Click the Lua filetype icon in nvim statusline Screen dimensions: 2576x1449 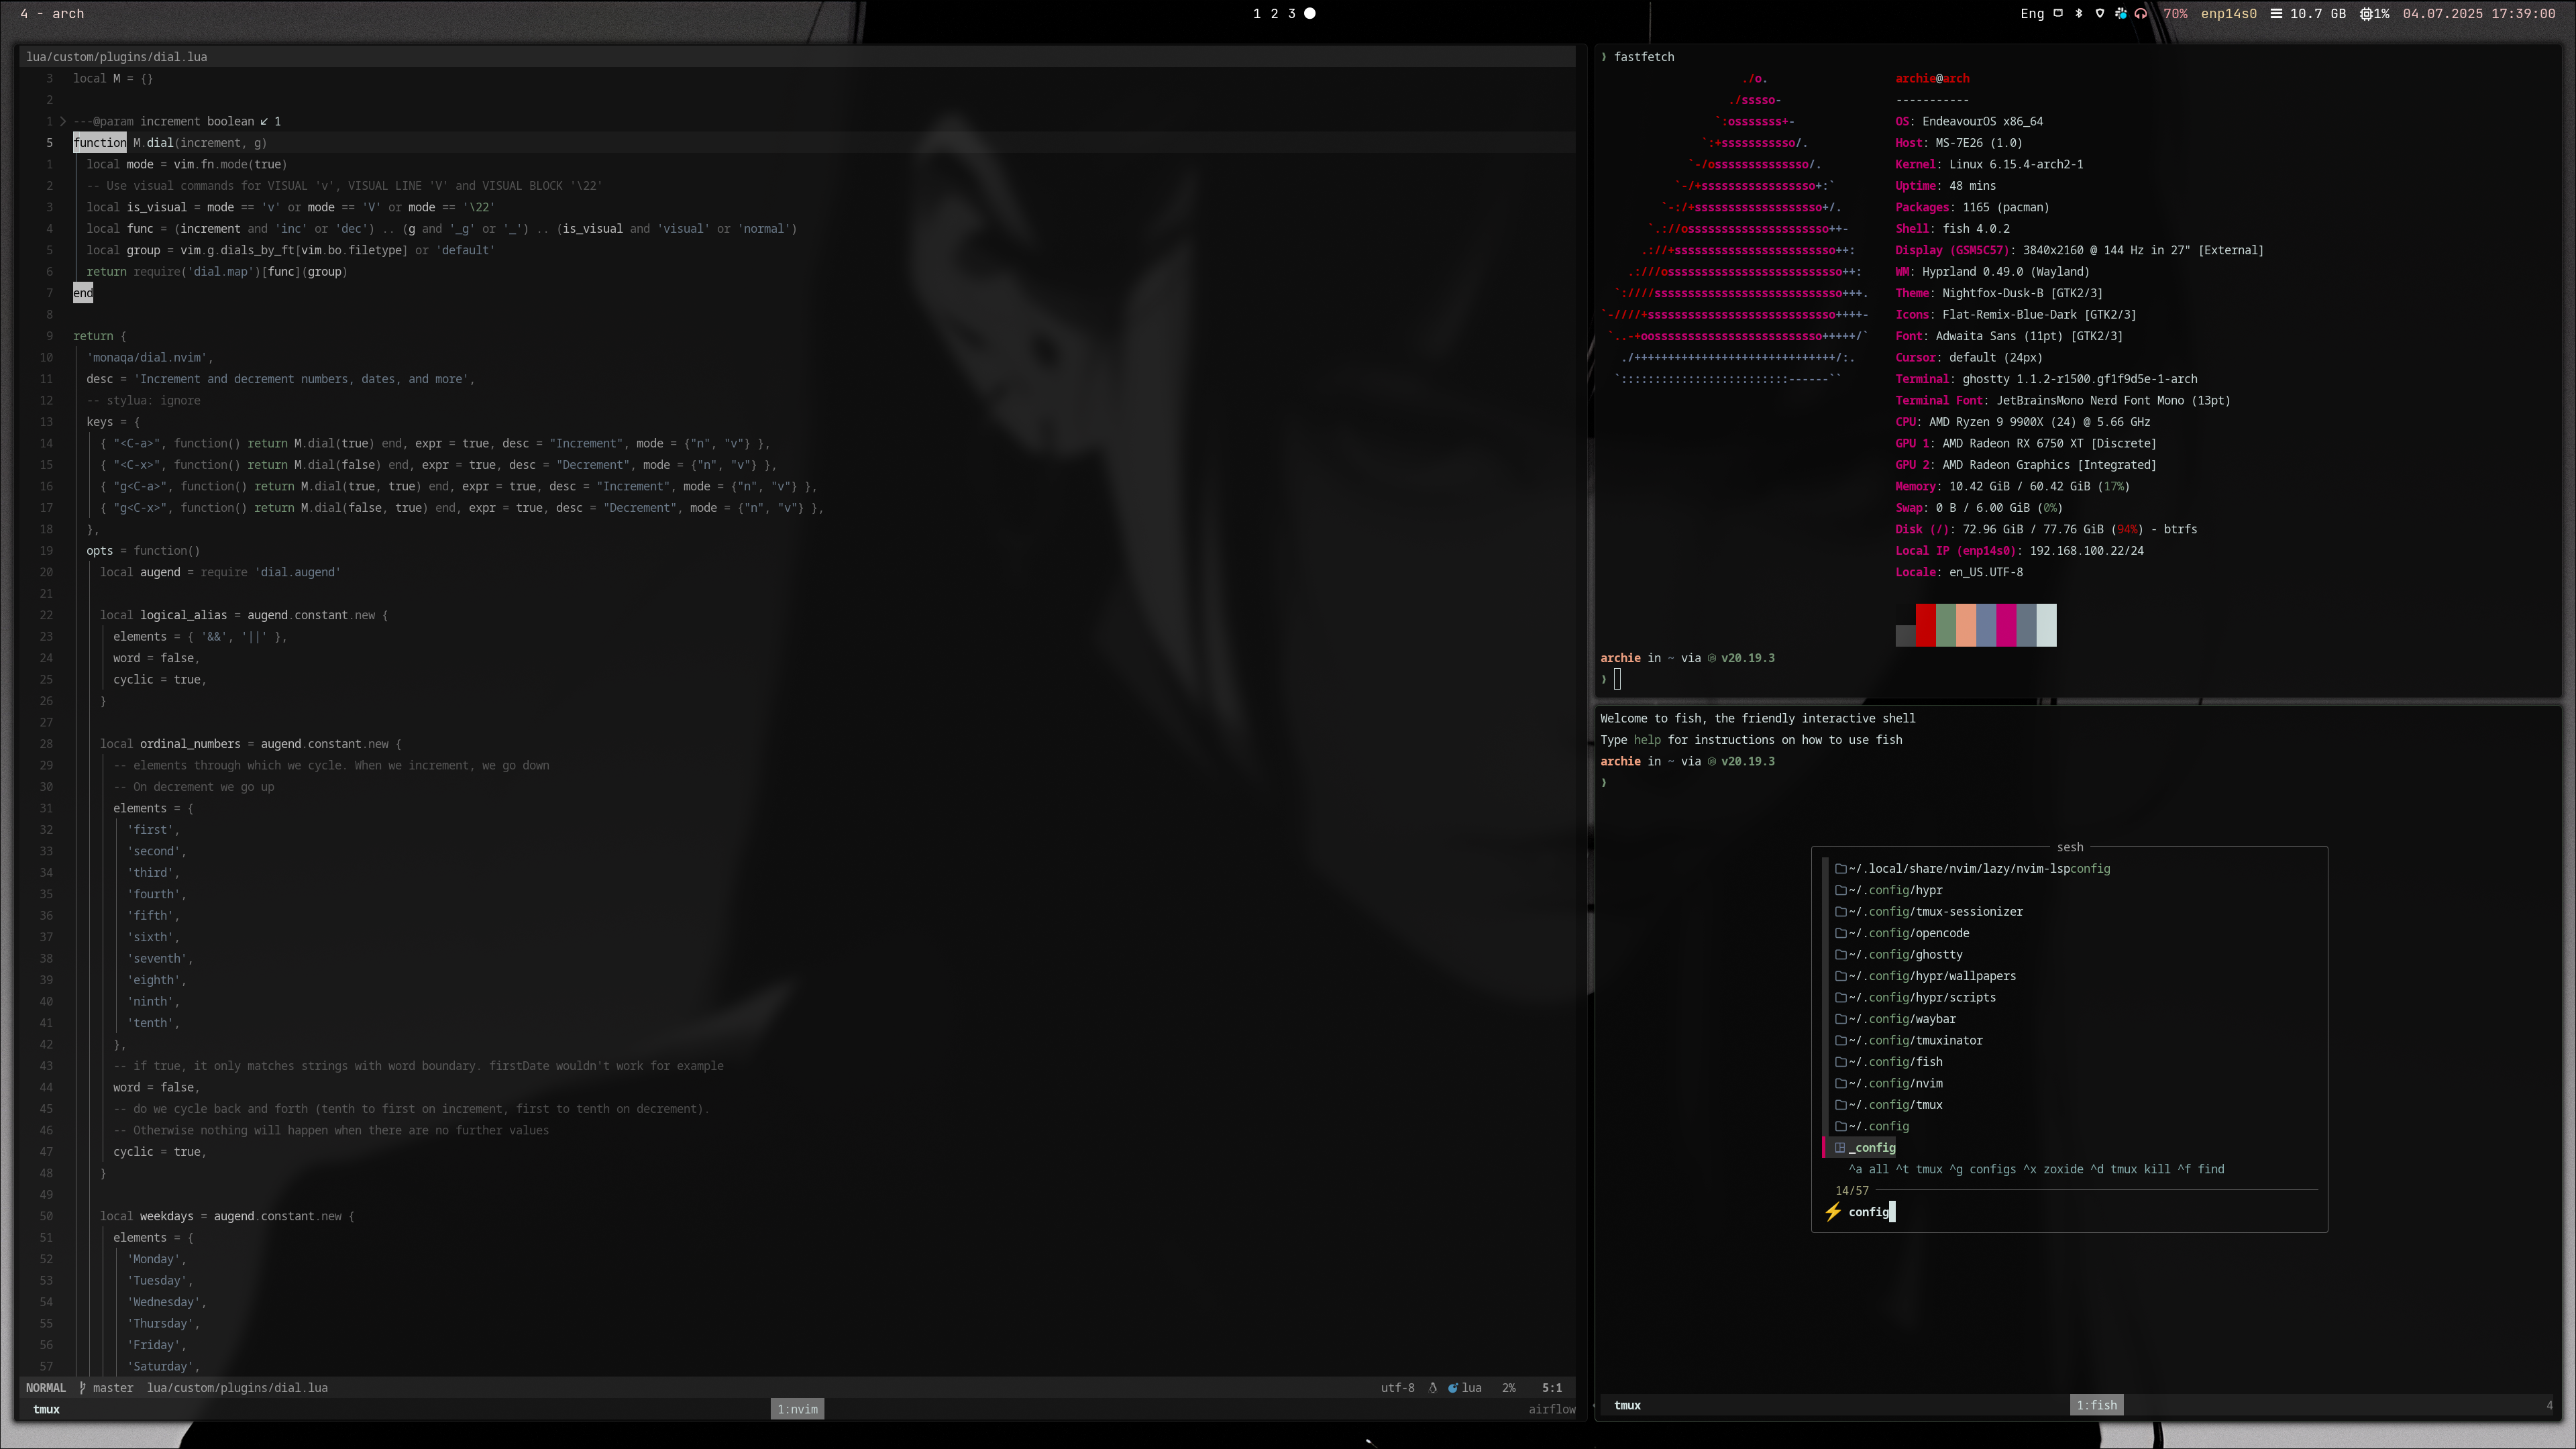click(x=1453, y=1387)
